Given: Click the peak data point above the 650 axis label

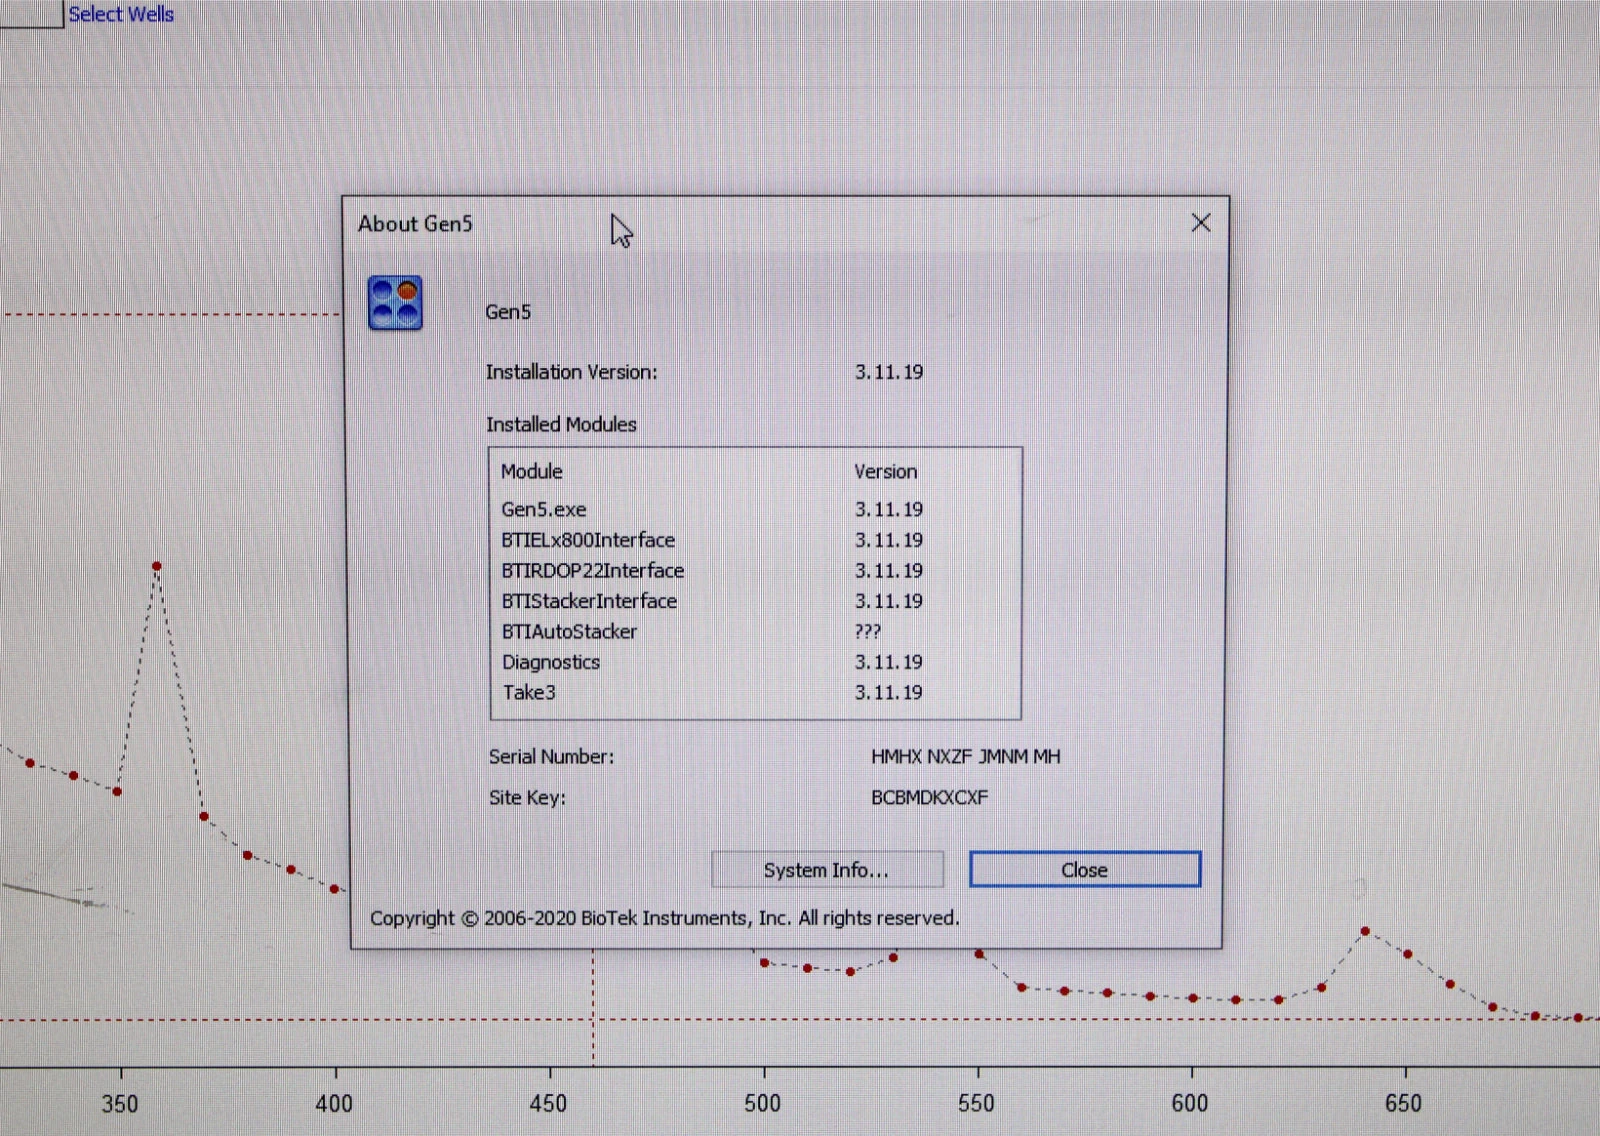Looking at the screenshot, I should 1365,931.
